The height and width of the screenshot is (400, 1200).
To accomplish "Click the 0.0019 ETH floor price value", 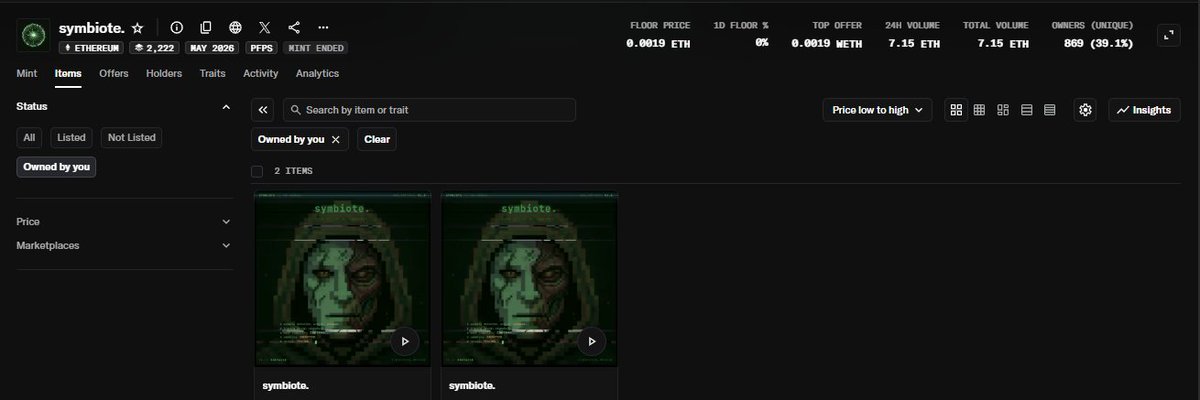I will pos(658,43).
